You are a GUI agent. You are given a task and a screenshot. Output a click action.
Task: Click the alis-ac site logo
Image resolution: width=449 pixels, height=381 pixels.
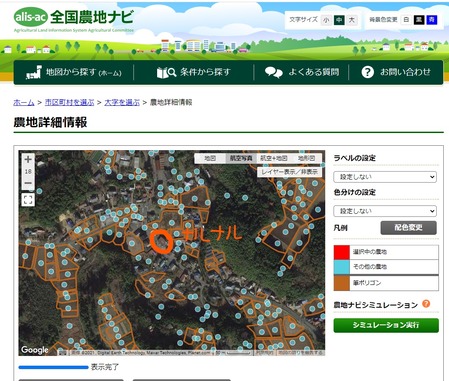(31, 17)
